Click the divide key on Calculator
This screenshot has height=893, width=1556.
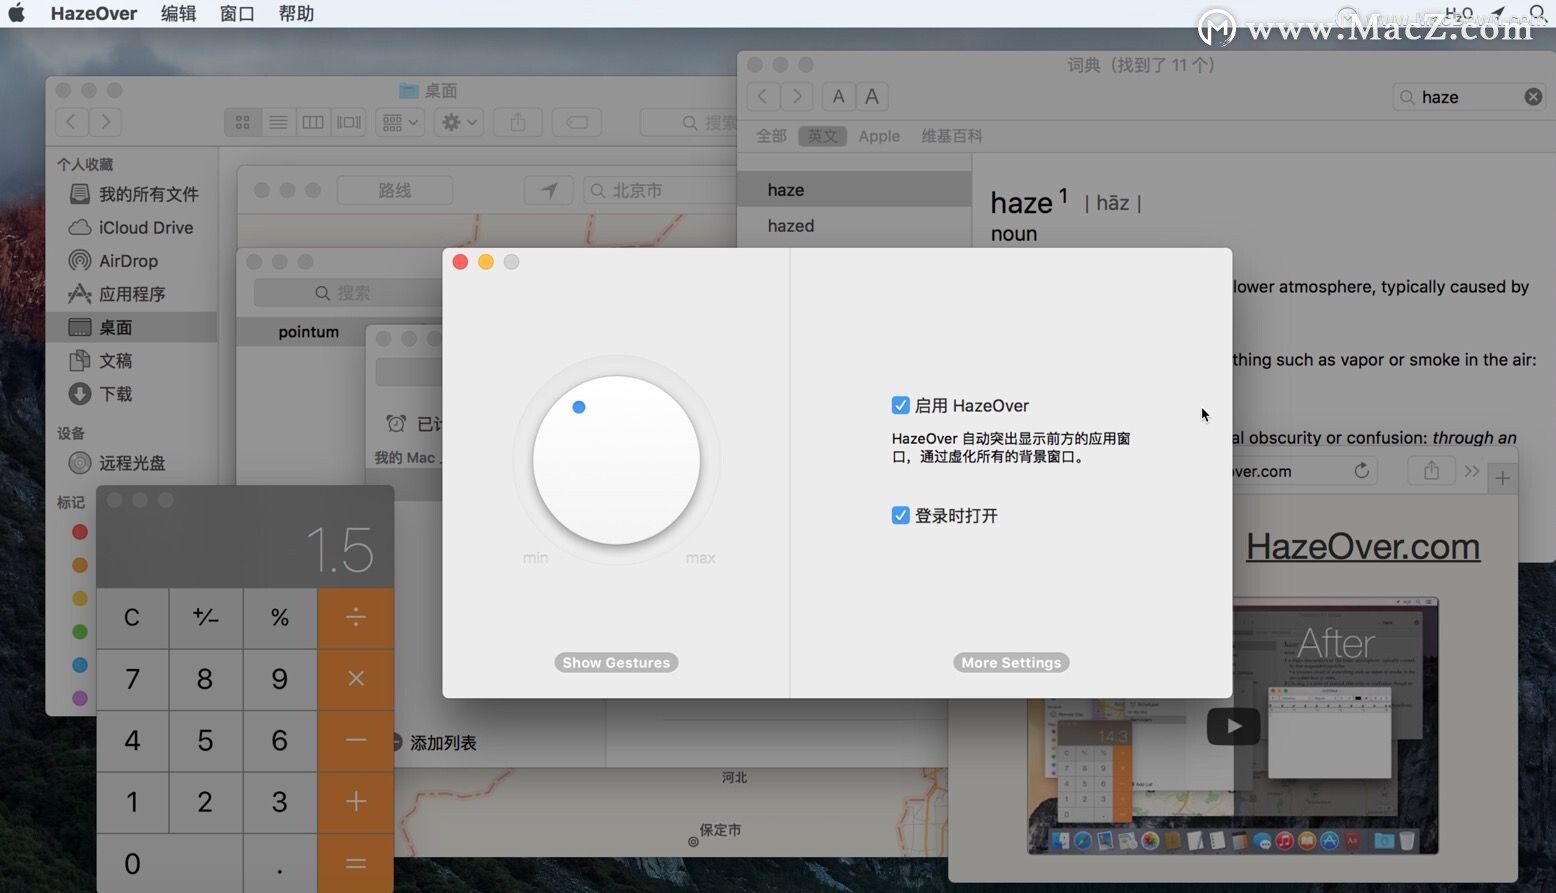pyautogui.click(x=355, y=617)
